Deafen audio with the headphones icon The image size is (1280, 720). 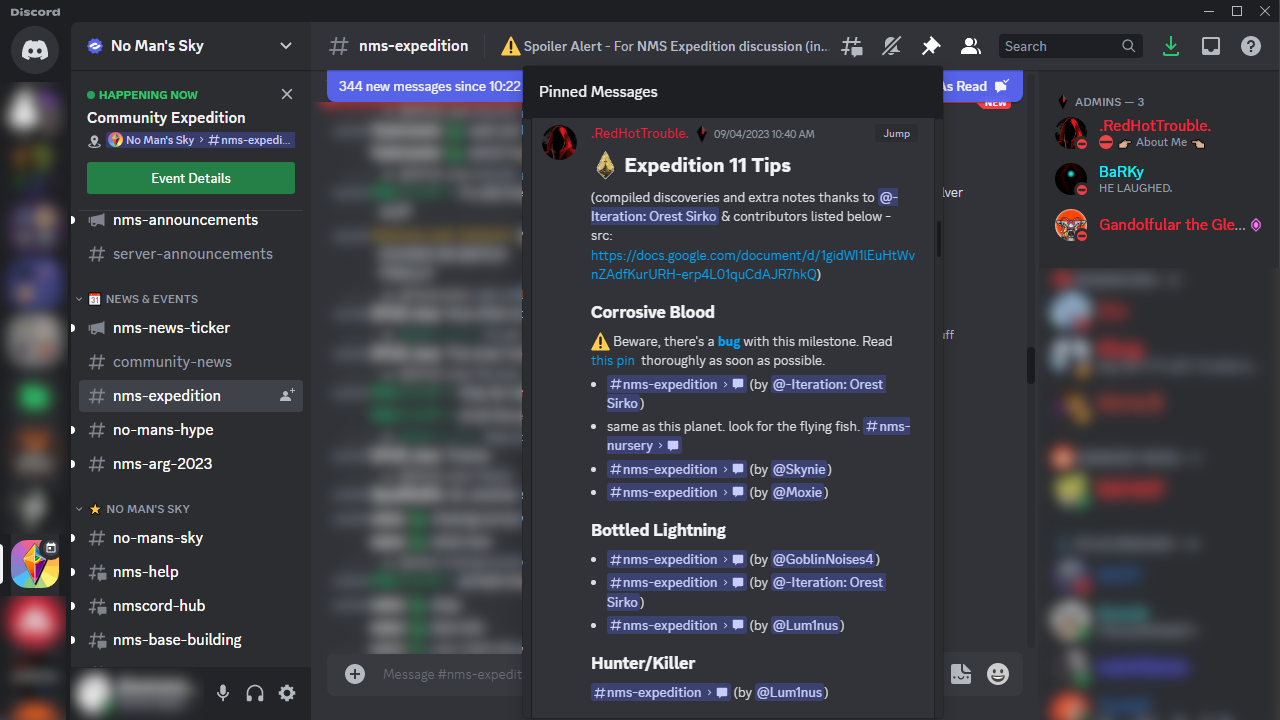[x=255, y=693]
